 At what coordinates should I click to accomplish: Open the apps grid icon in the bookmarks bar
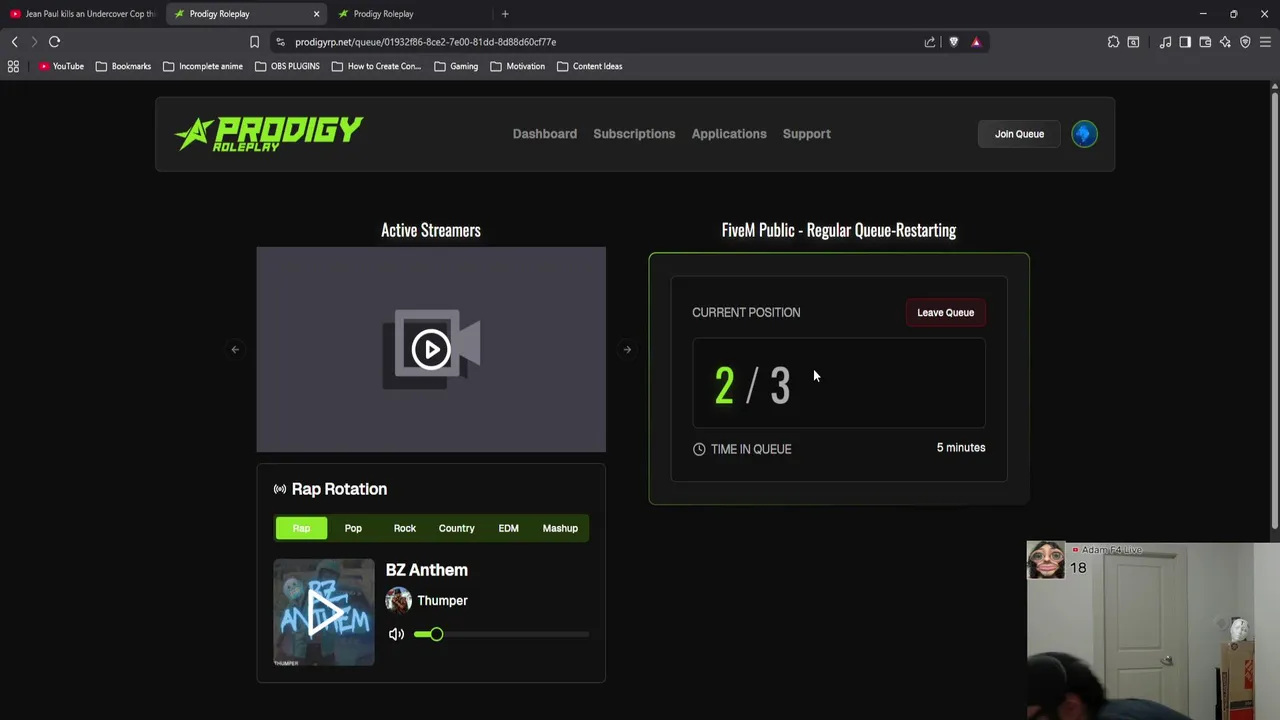point(13,66)
